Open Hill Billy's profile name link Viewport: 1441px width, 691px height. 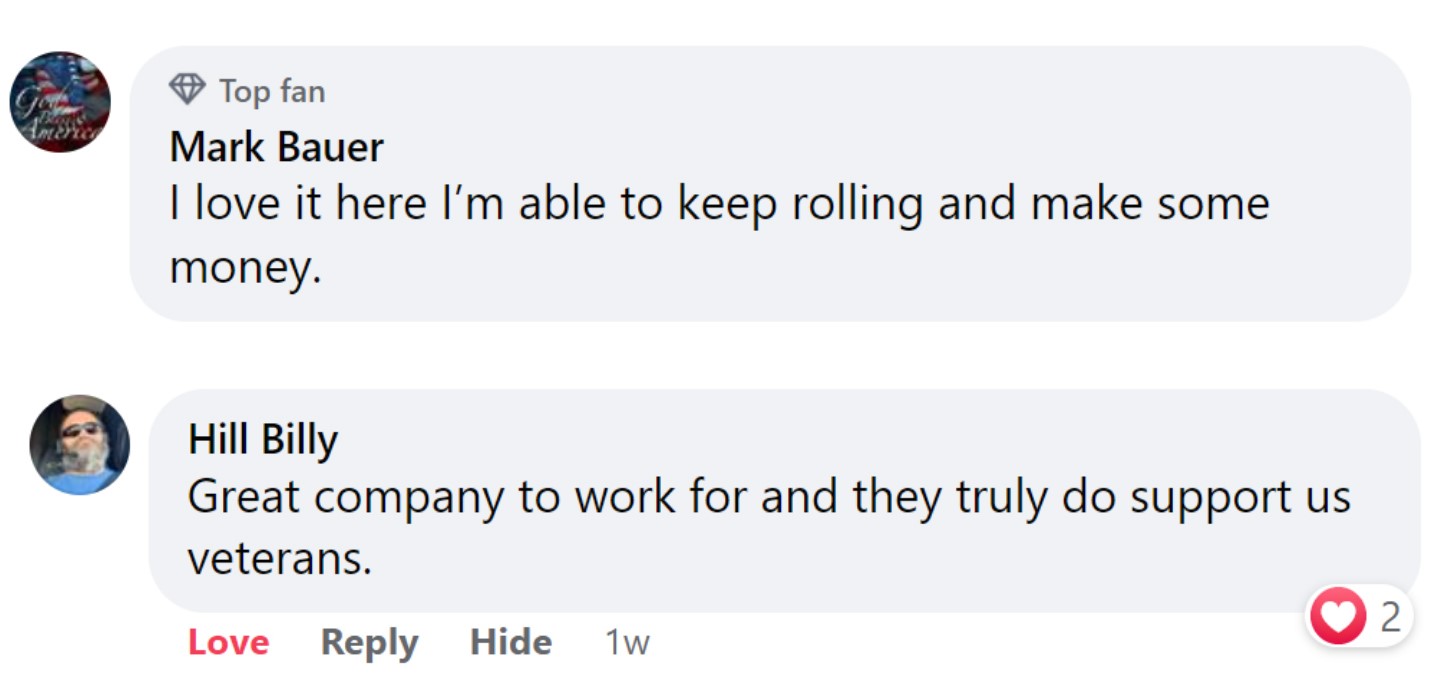[263, 441]
